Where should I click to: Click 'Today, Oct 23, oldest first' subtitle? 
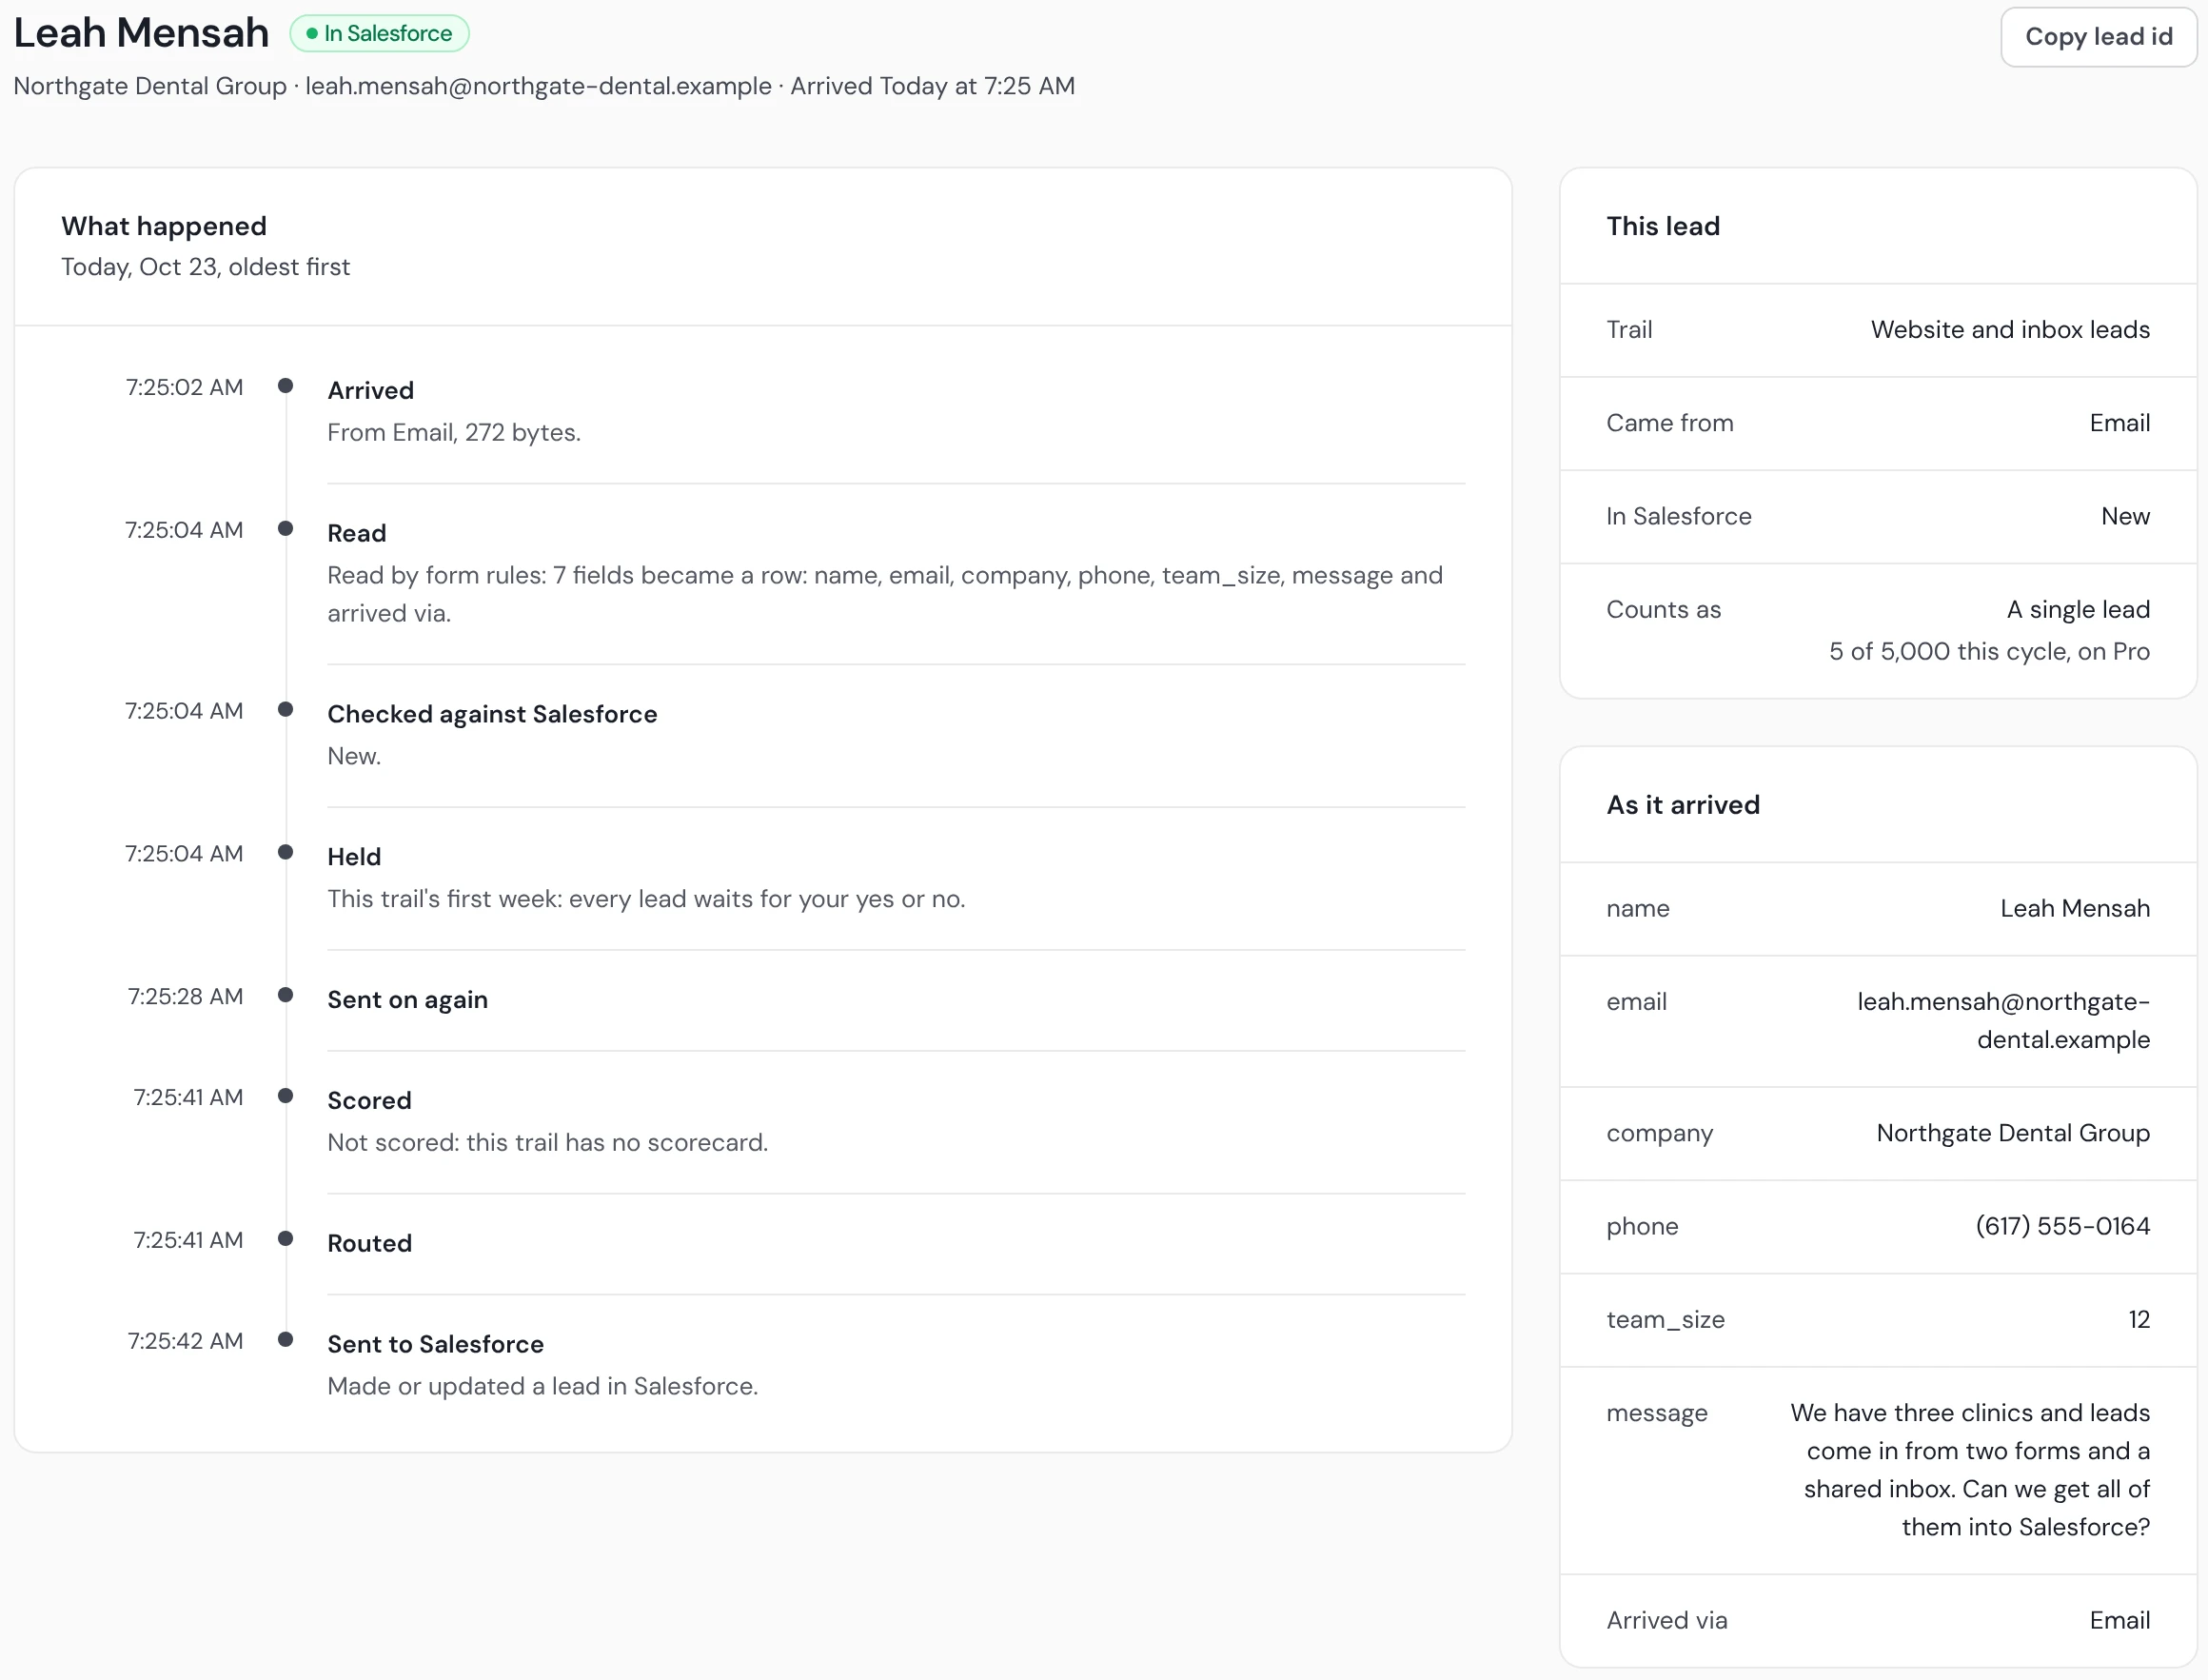point(205,267)
